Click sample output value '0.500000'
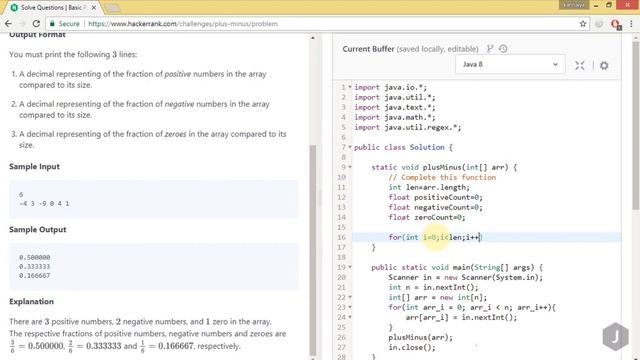This screenshot has height=360, width=640. point(35,258)
